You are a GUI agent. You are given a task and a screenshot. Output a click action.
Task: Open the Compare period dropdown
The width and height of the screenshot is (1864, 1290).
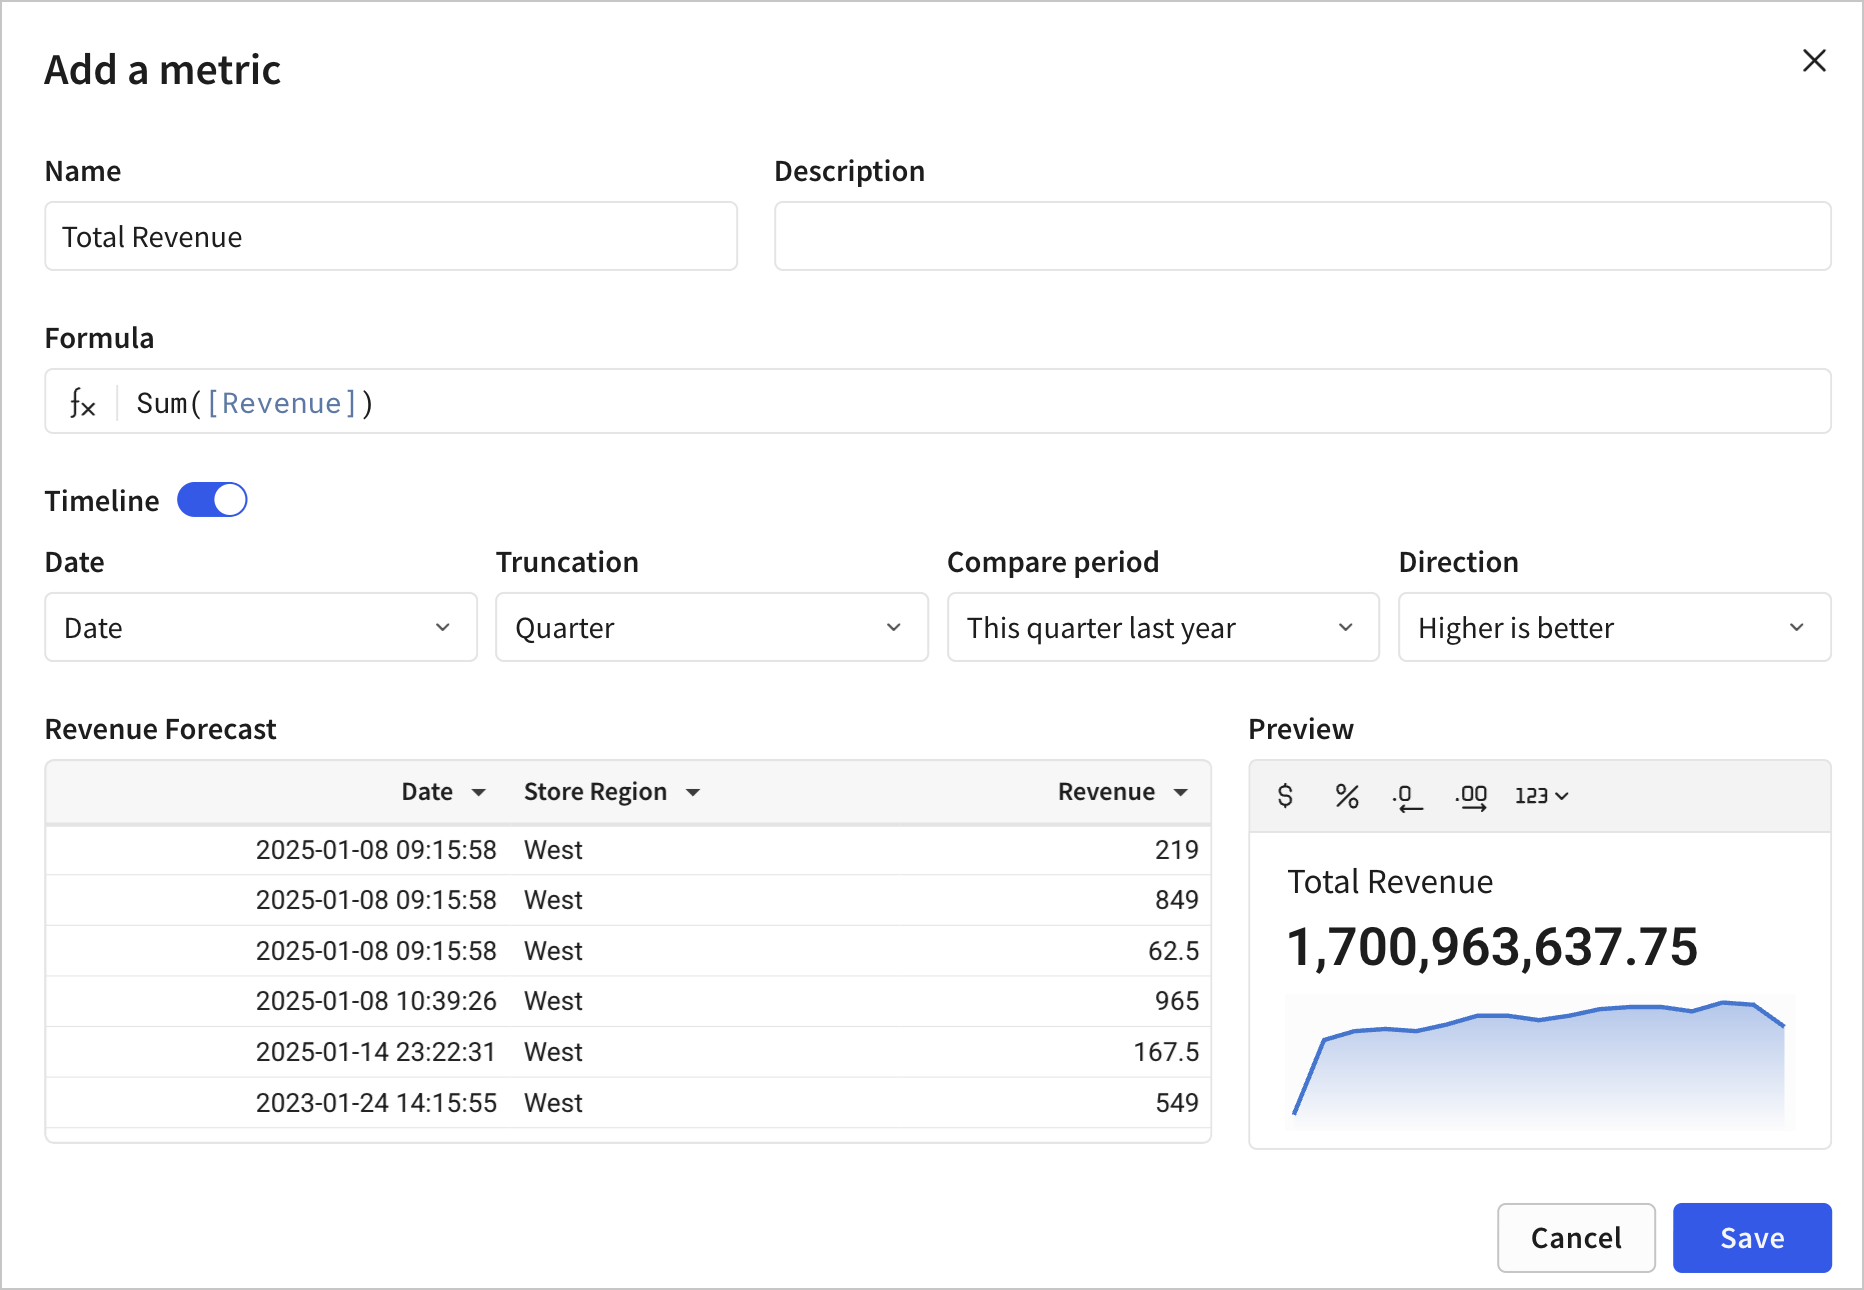(1163, 628)
